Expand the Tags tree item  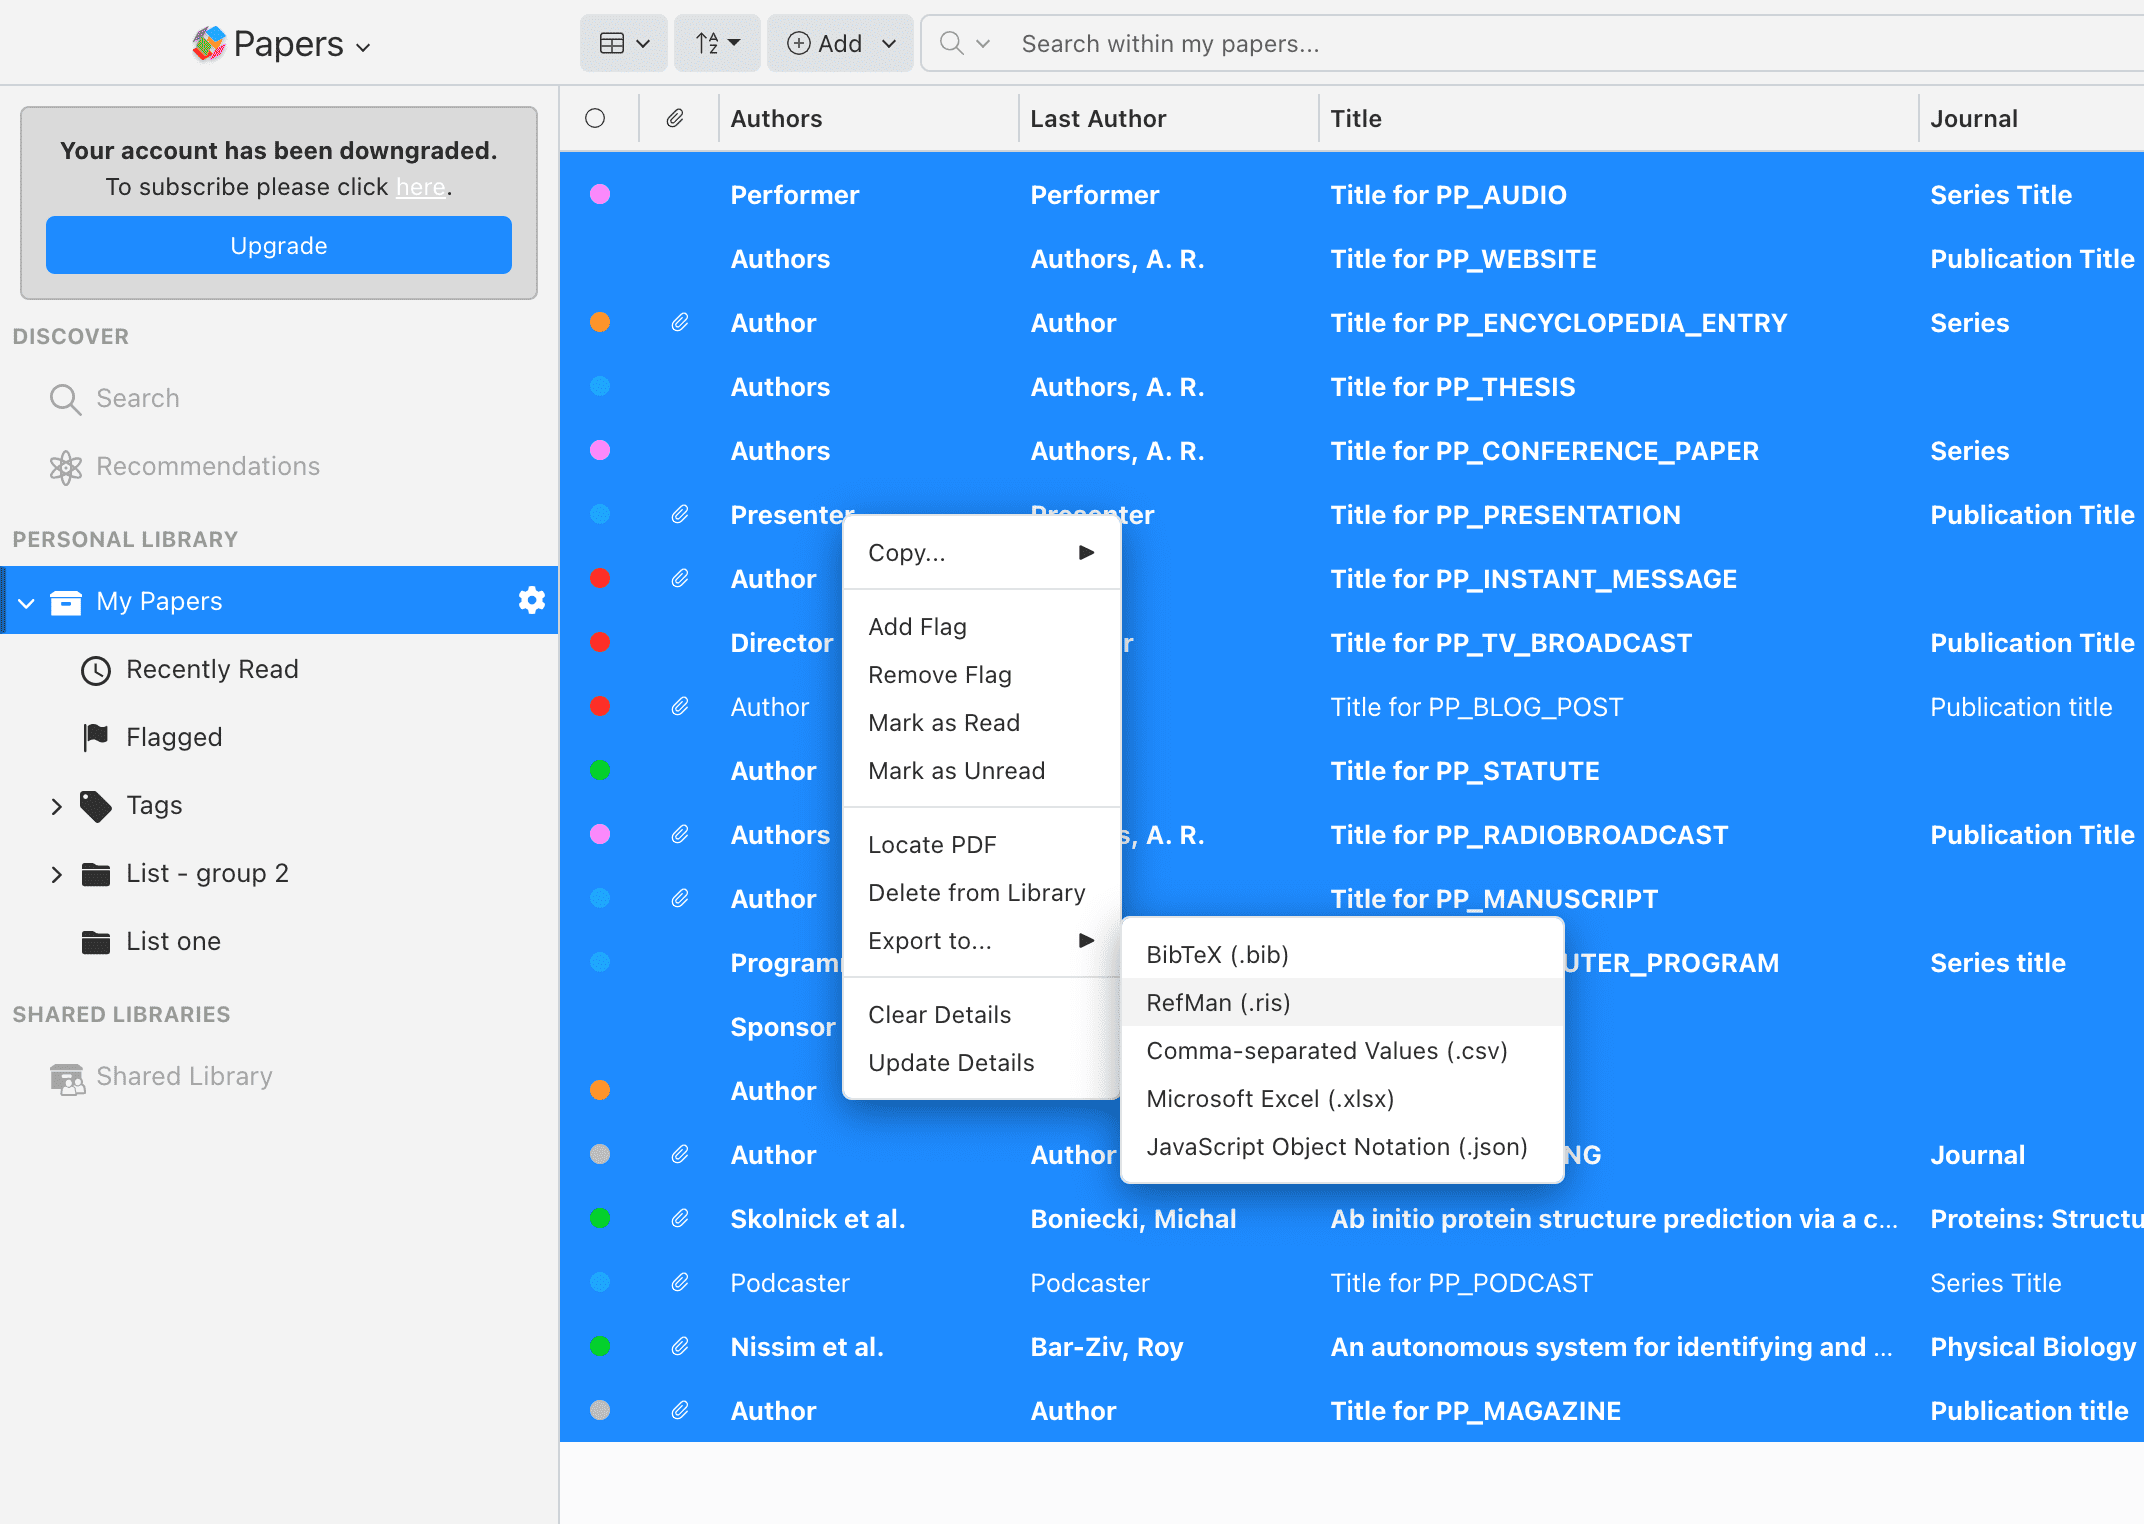point(56,806)
